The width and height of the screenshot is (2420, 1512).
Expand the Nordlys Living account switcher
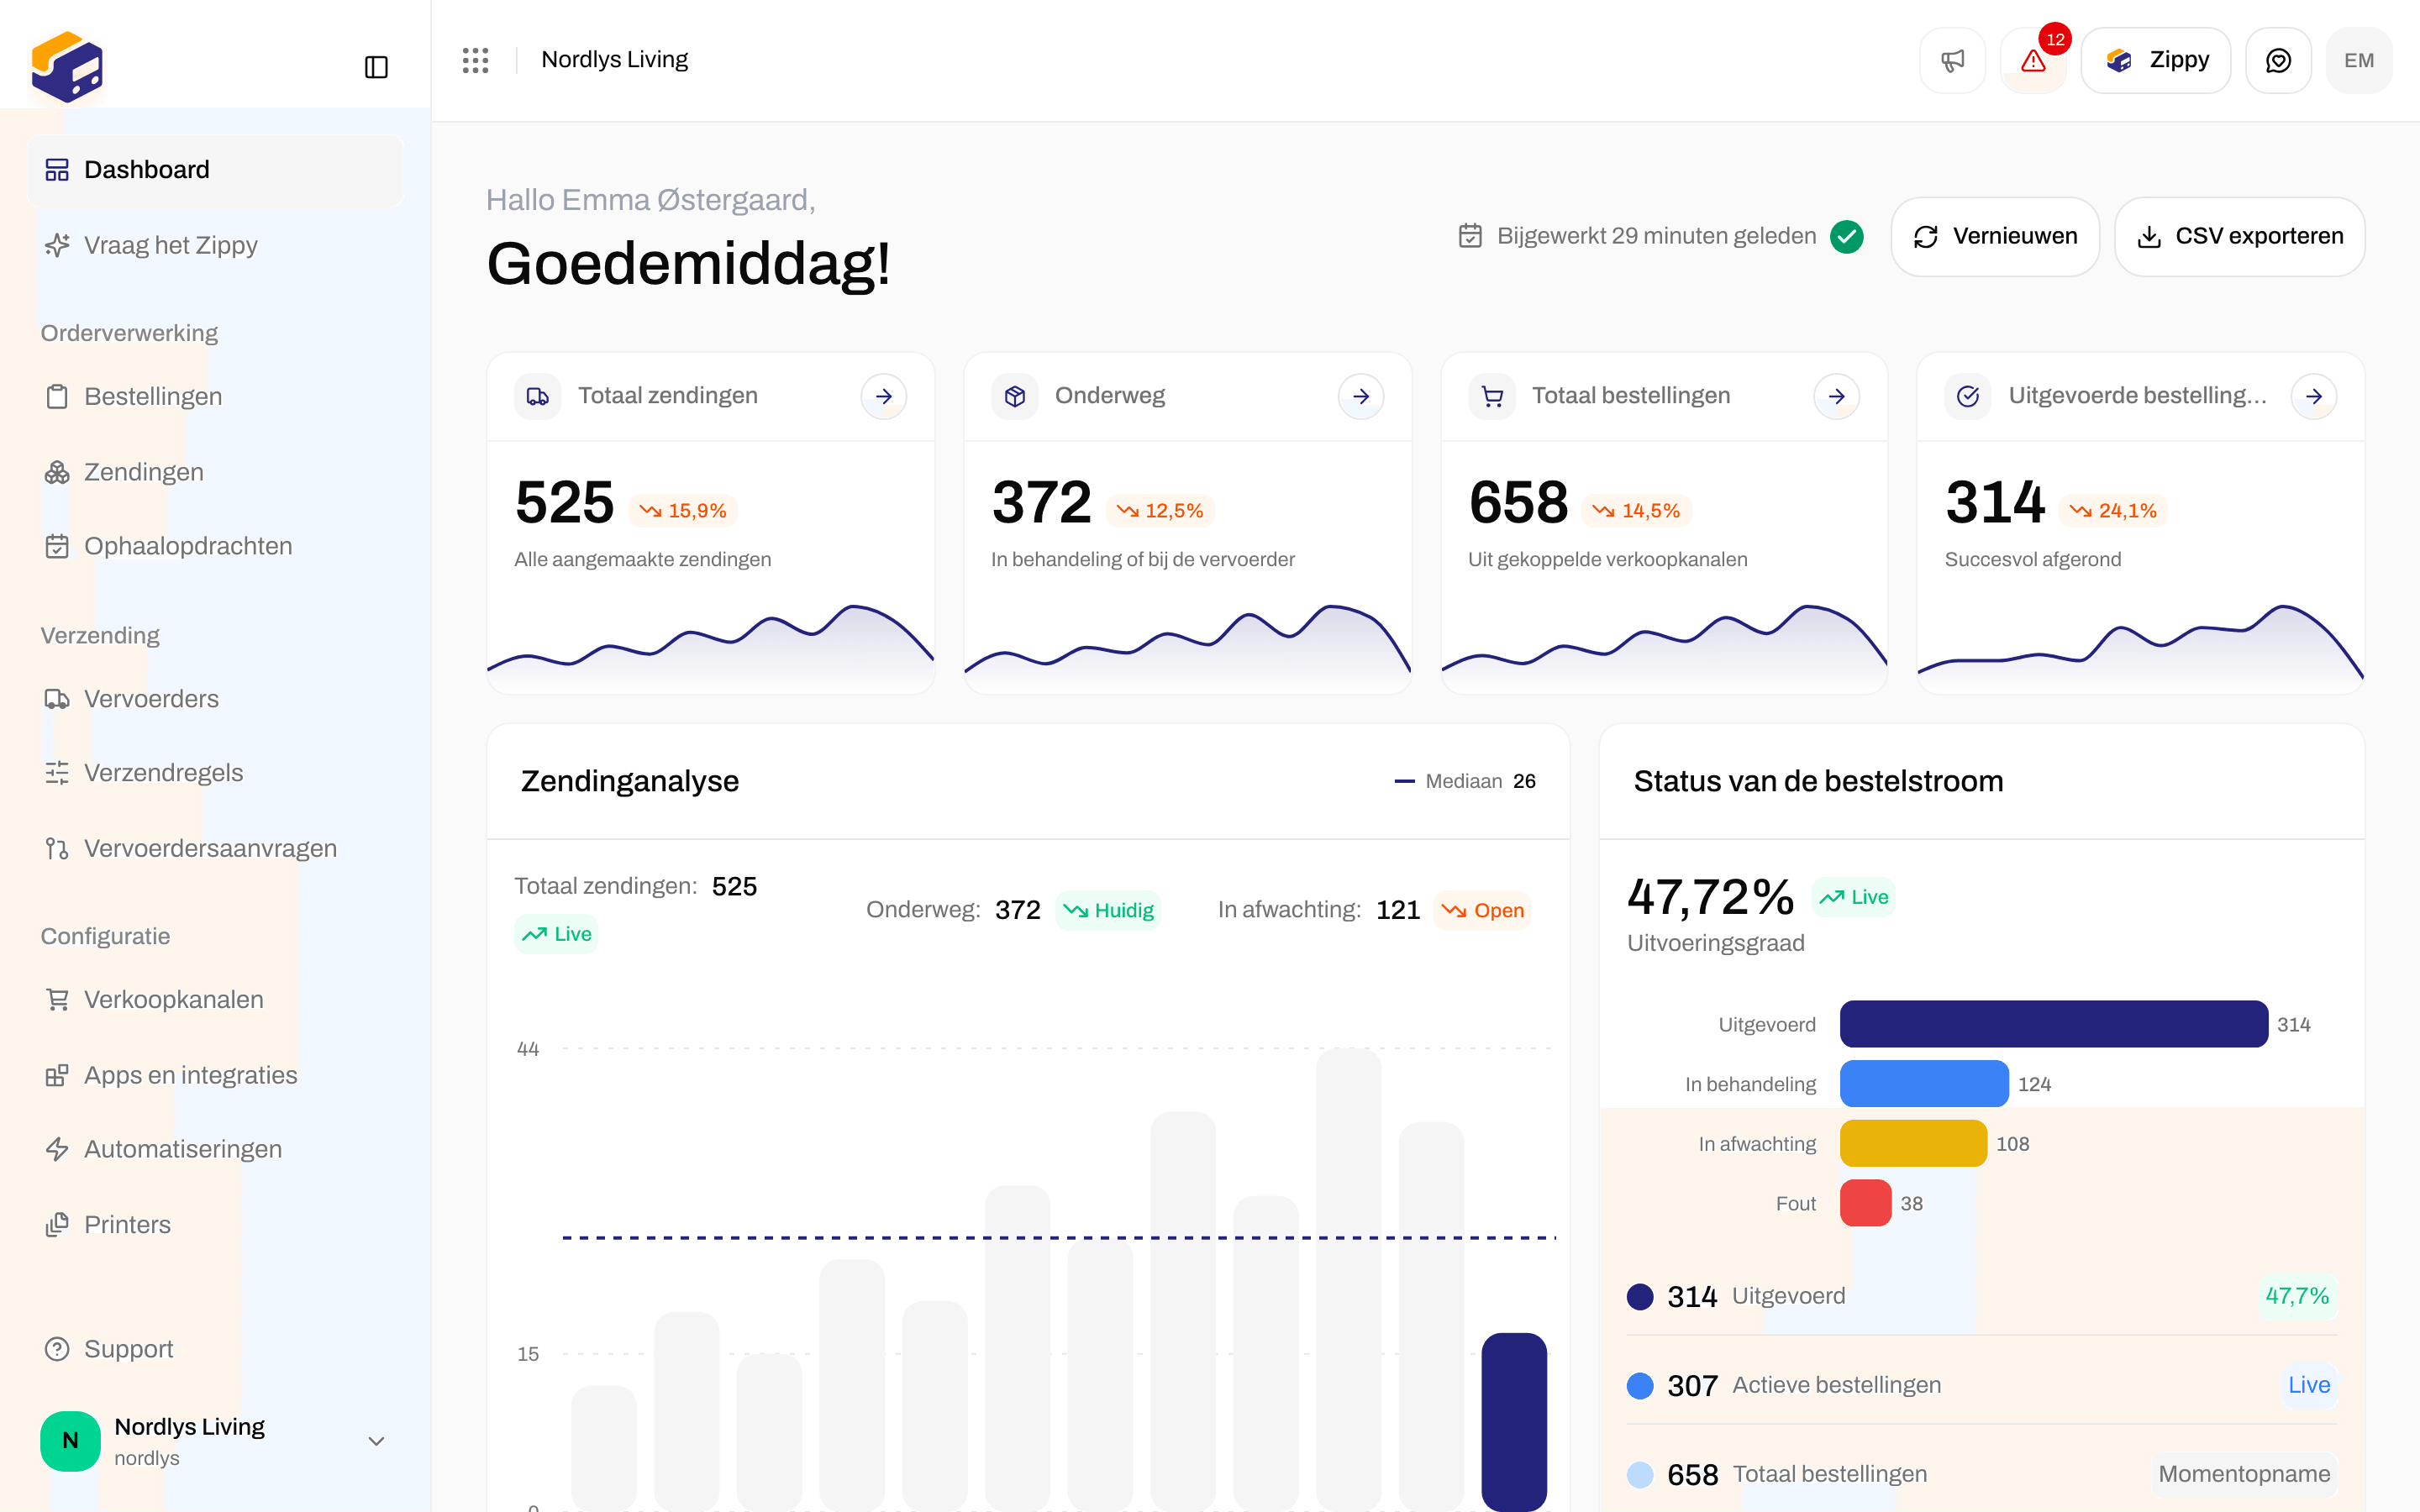coord(216,1440)
